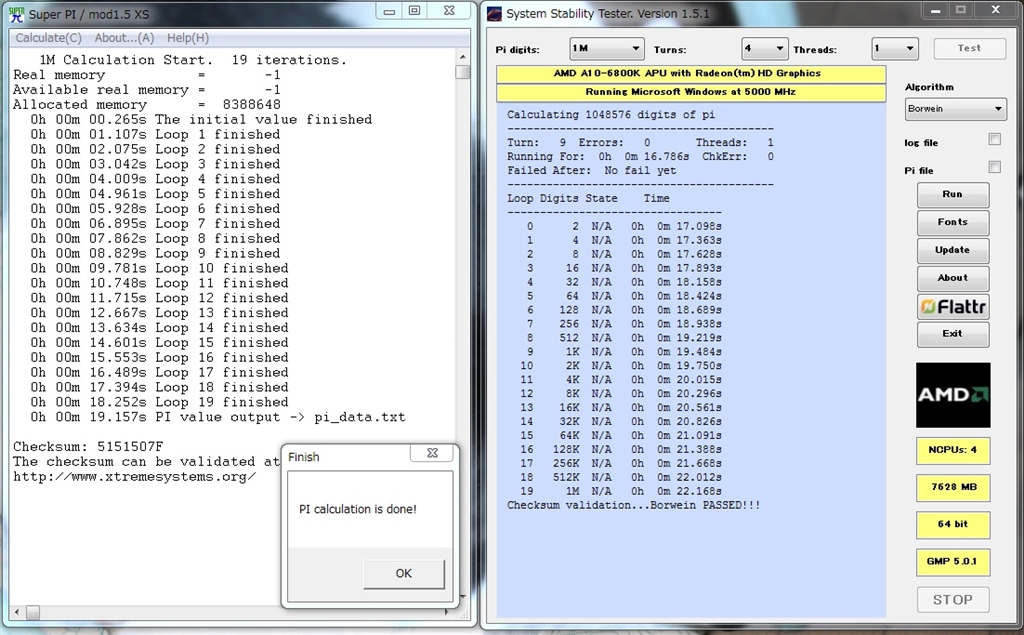Click the Exit button

point(953,334)
